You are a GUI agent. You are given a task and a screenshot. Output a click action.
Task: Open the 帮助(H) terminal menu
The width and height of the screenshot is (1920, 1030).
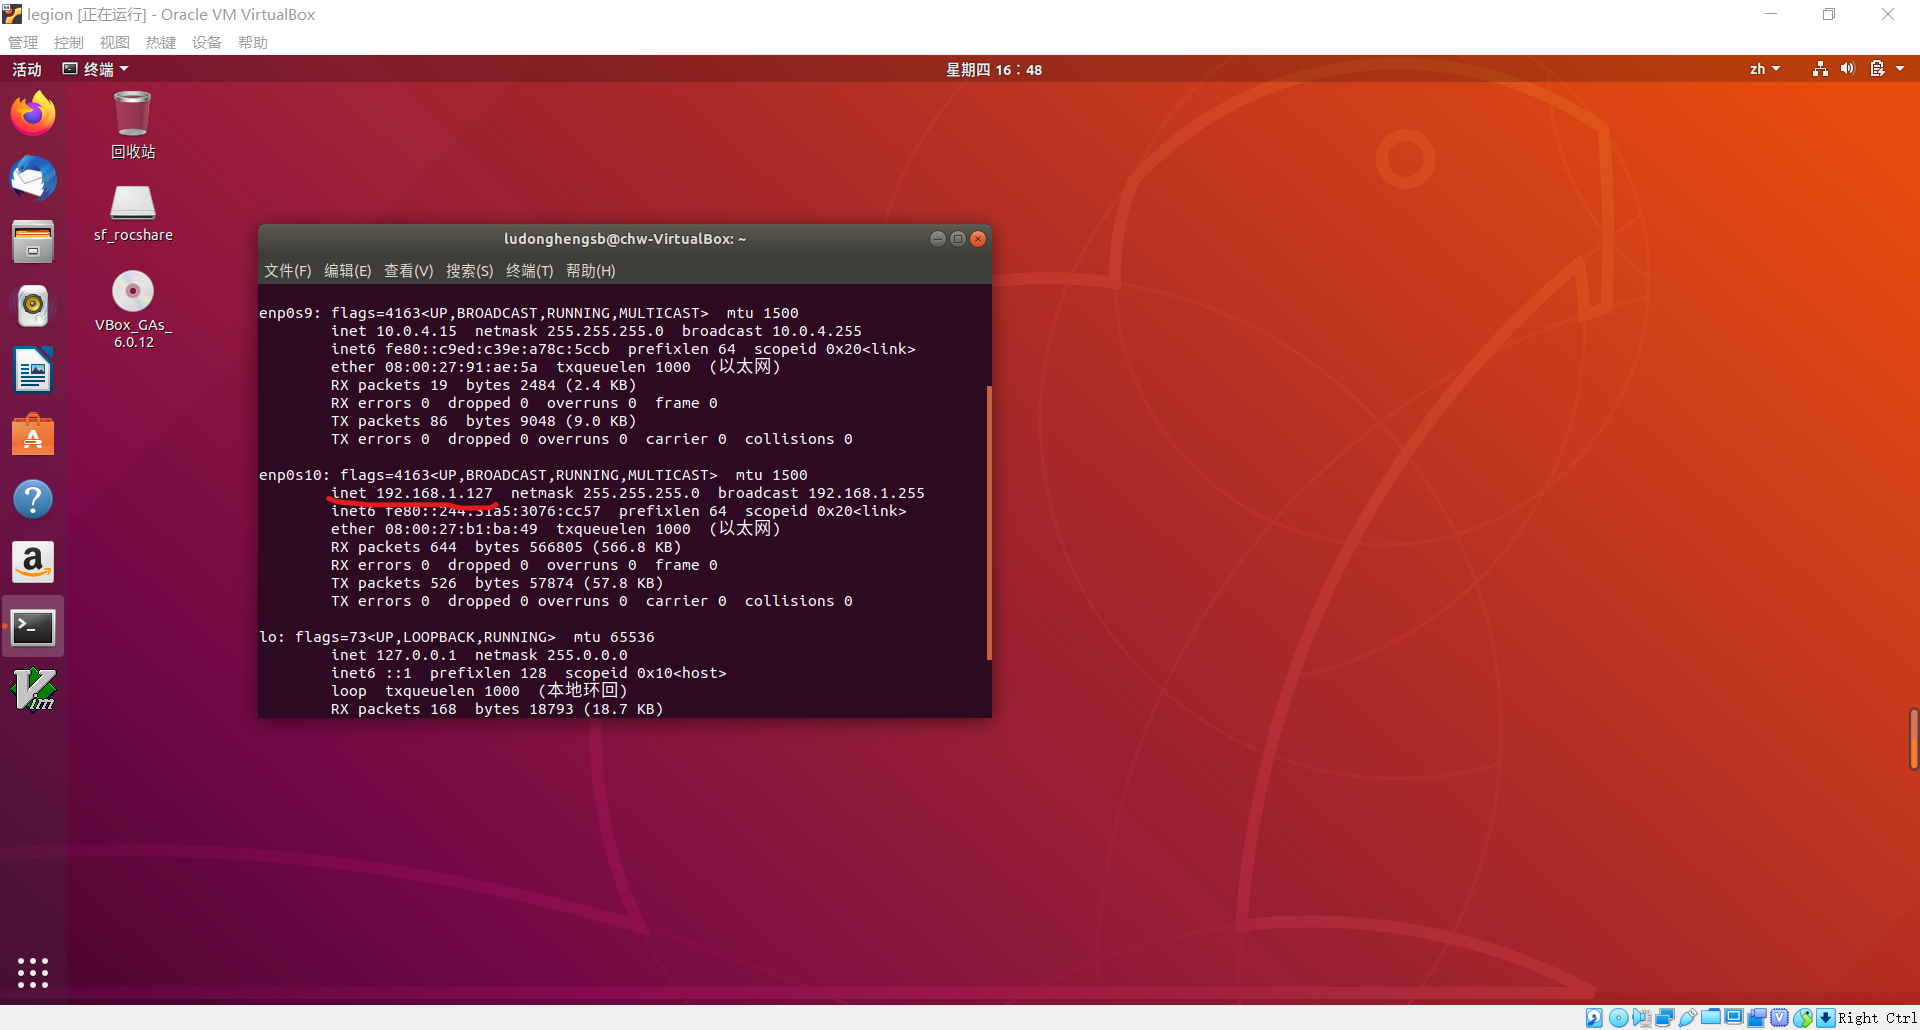point(591,271)
